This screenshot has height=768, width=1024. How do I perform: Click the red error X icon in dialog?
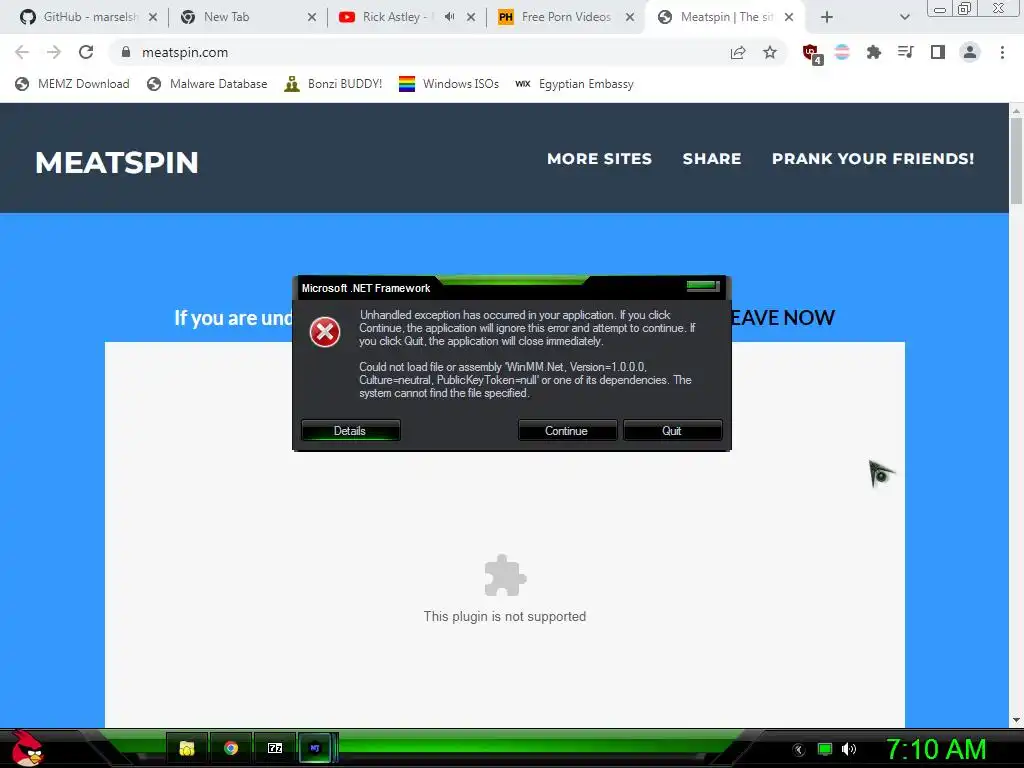325,332
